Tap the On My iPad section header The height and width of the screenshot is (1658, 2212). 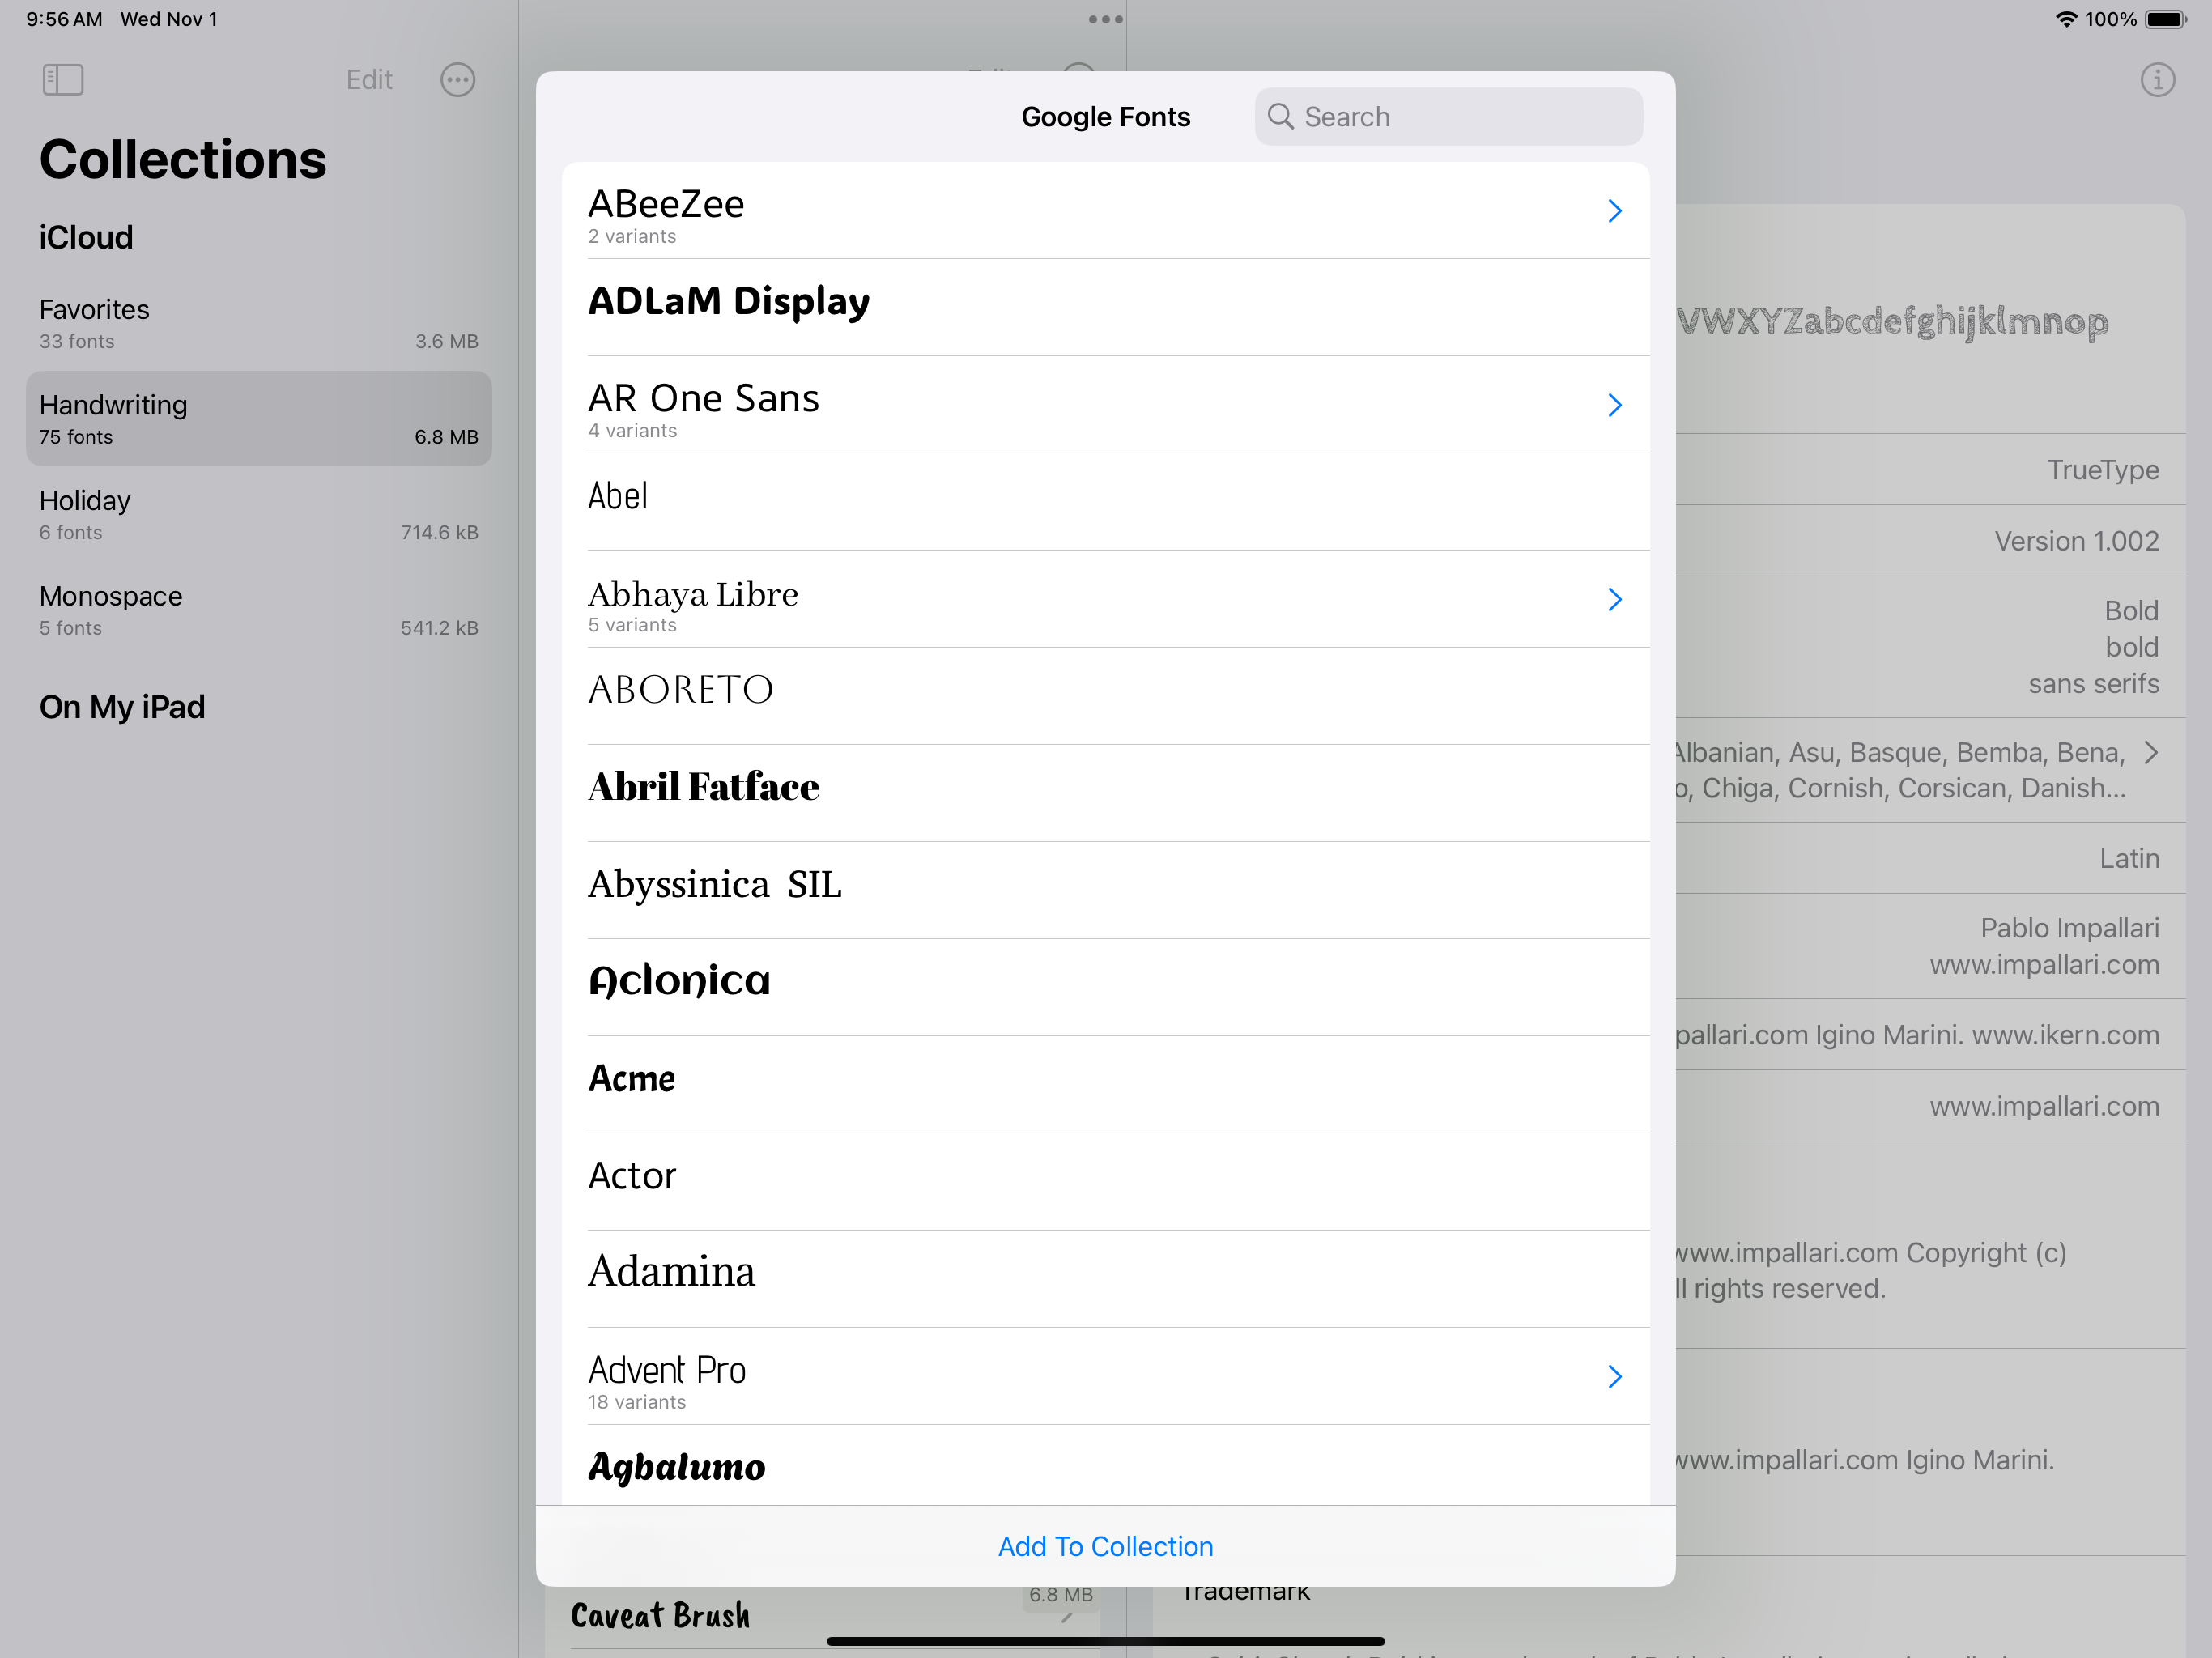point(122,707)
